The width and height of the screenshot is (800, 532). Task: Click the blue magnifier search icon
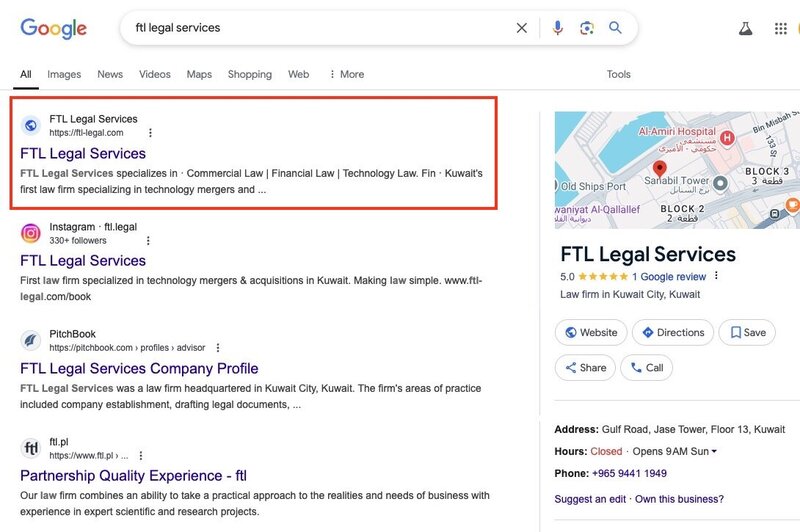615,28
